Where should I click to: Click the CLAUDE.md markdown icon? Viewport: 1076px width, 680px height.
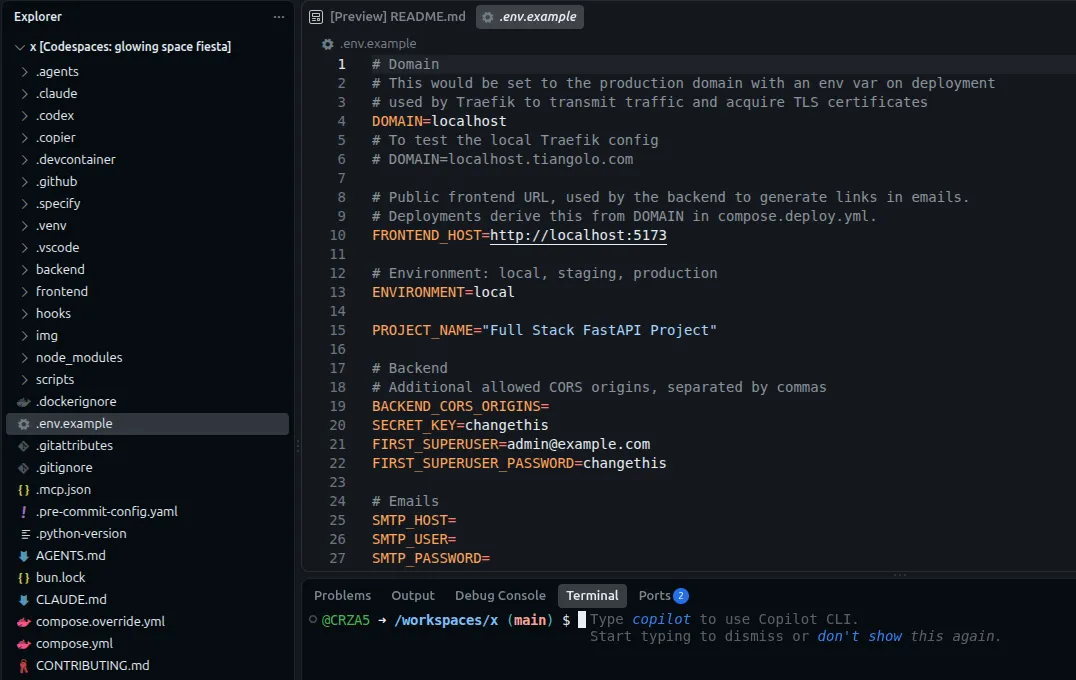pyautogui.click(x=24, y=600)
